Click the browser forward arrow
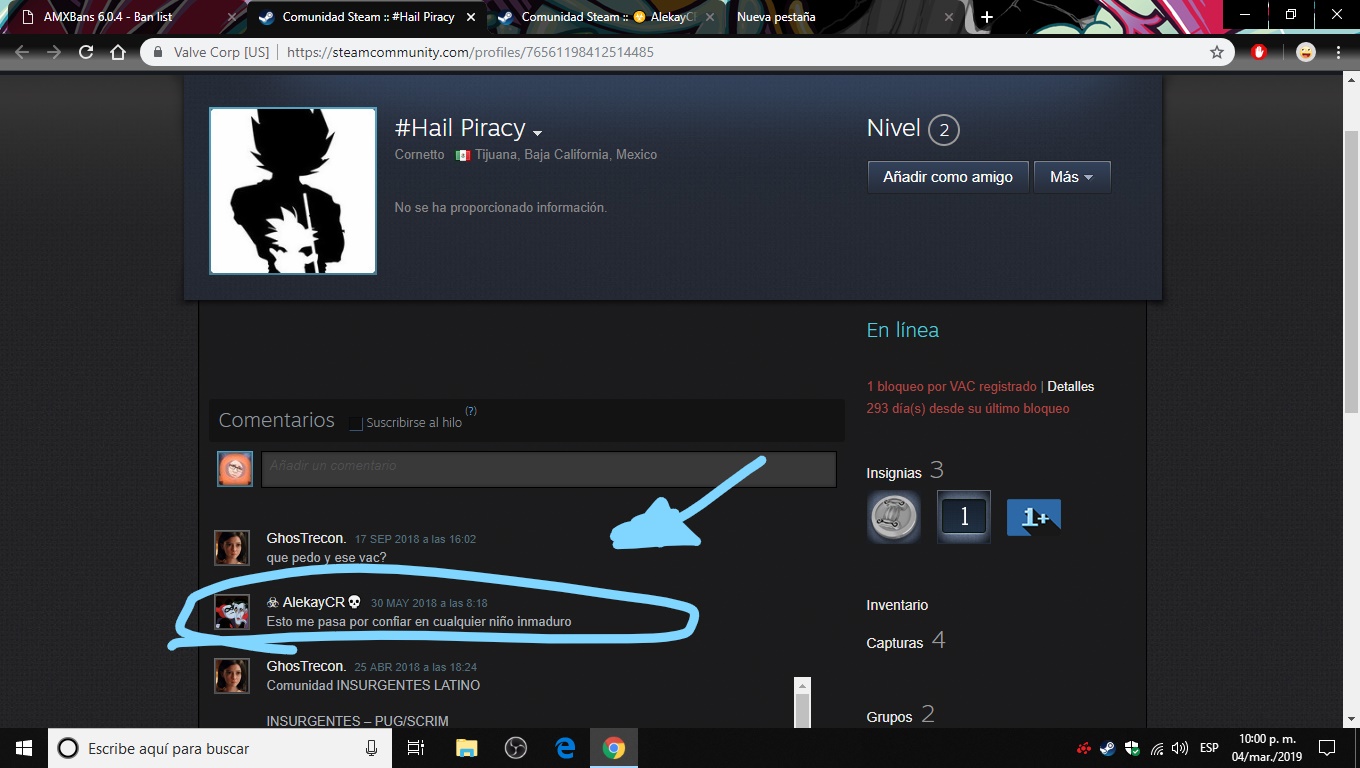The height and width of the screenshot is (768, 1360). pyautogui.click(x=54, y=52)
